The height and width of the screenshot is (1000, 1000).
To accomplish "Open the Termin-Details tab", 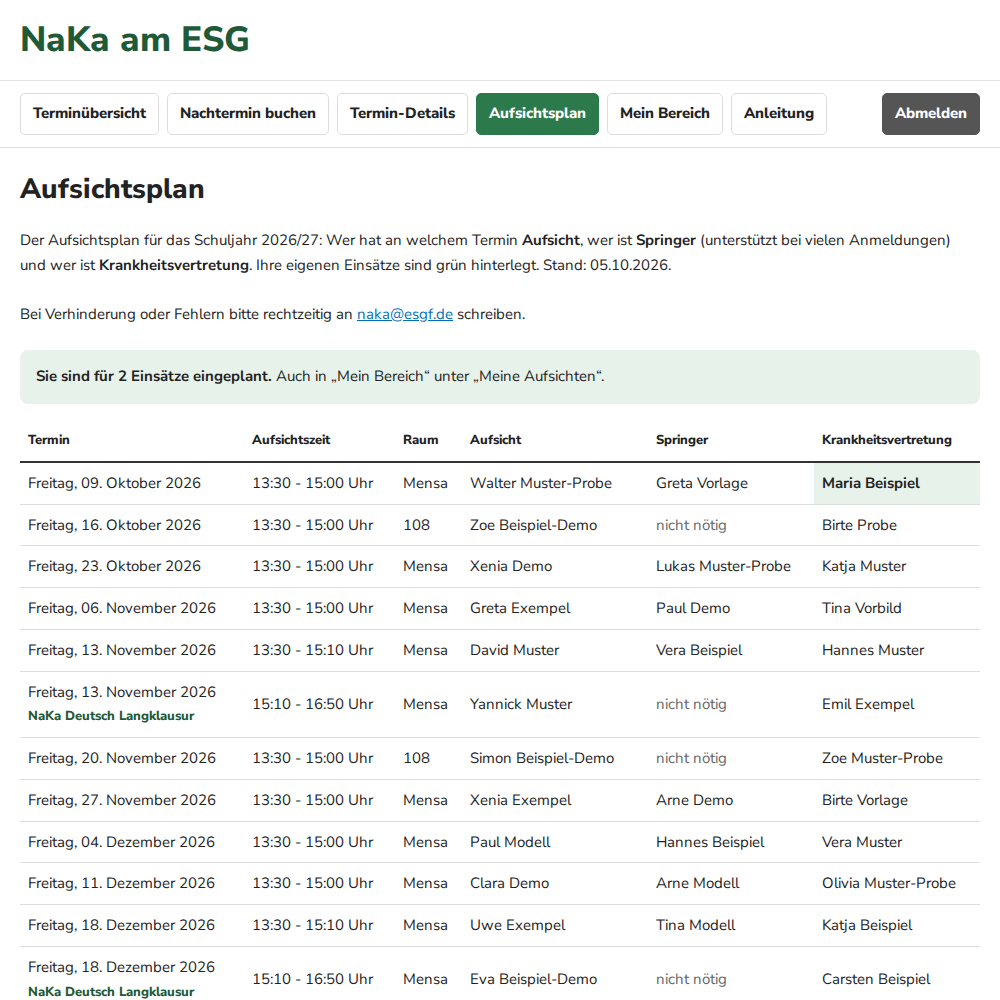I will pos(402,114).
